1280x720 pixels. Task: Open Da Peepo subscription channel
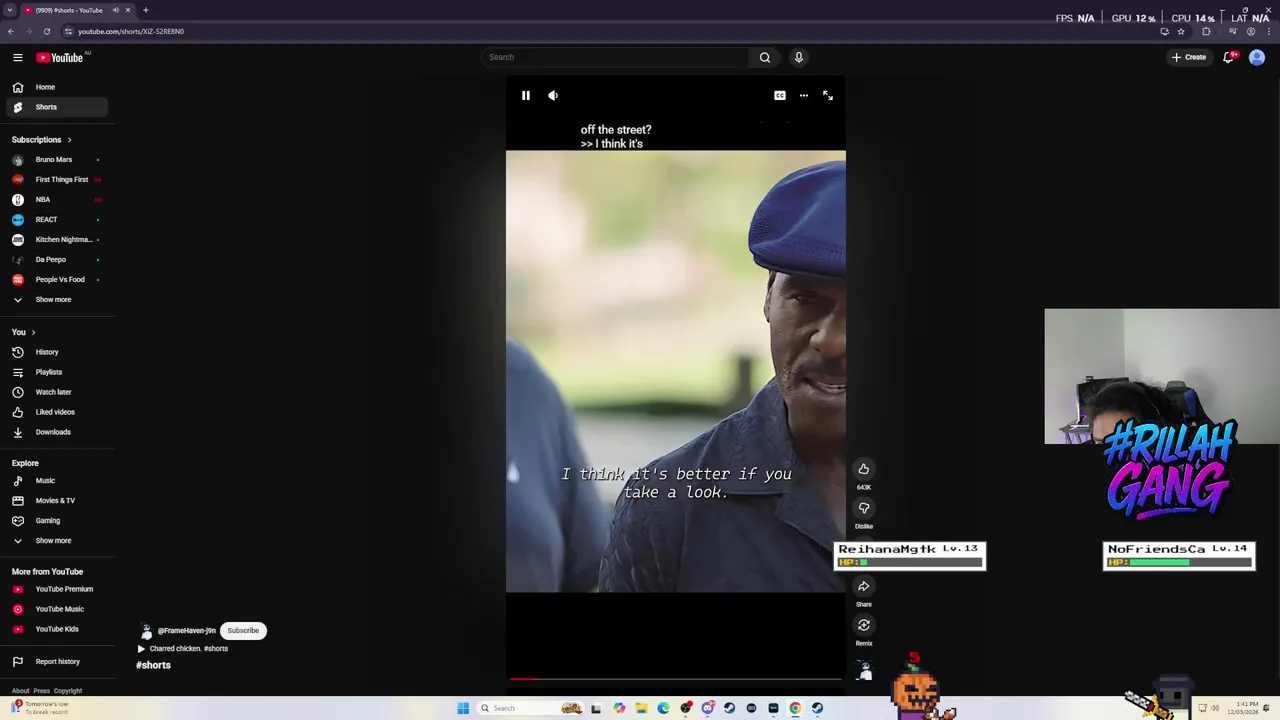pos(58,260)
